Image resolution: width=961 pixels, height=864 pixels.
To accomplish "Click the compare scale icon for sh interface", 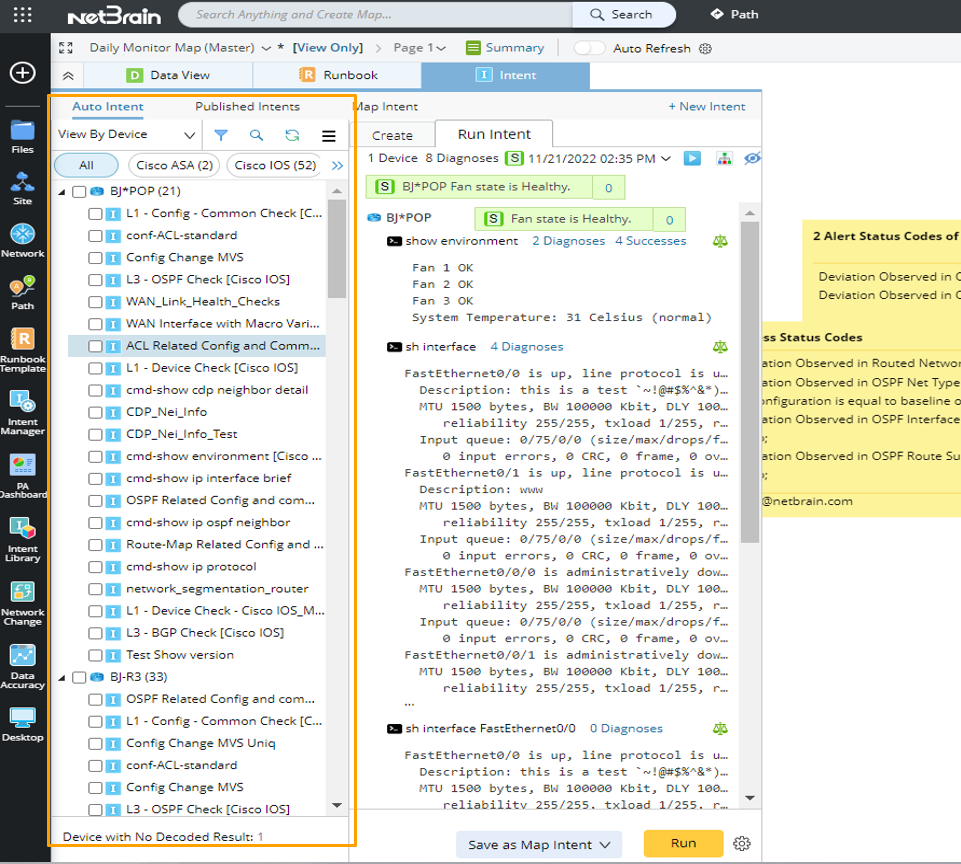I will point(720,347).
